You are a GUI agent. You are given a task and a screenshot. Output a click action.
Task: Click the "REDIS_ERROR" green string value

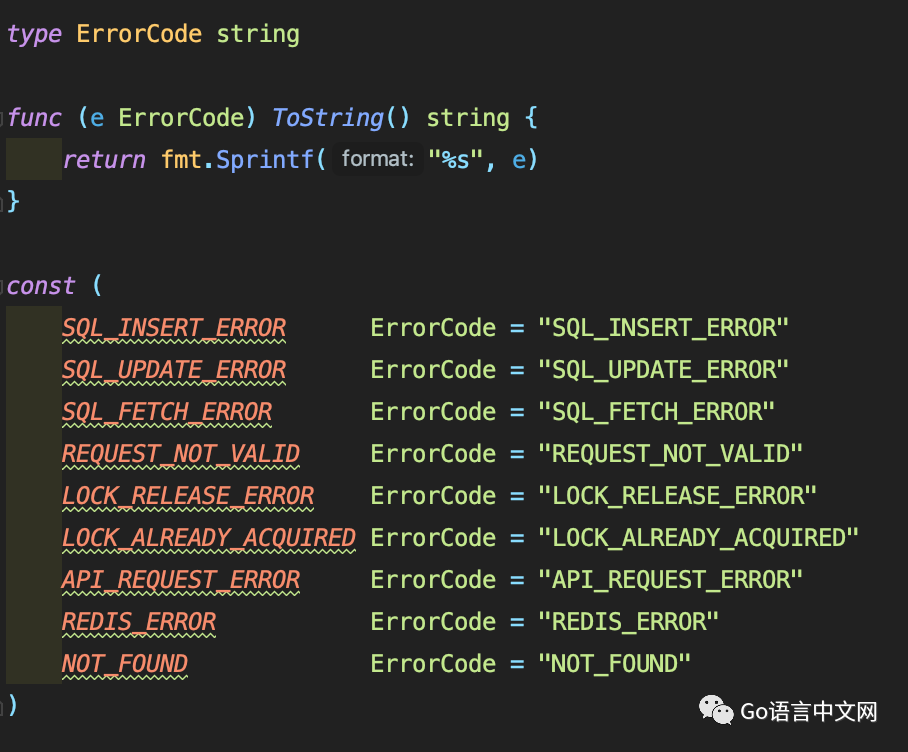pos(629,622)
